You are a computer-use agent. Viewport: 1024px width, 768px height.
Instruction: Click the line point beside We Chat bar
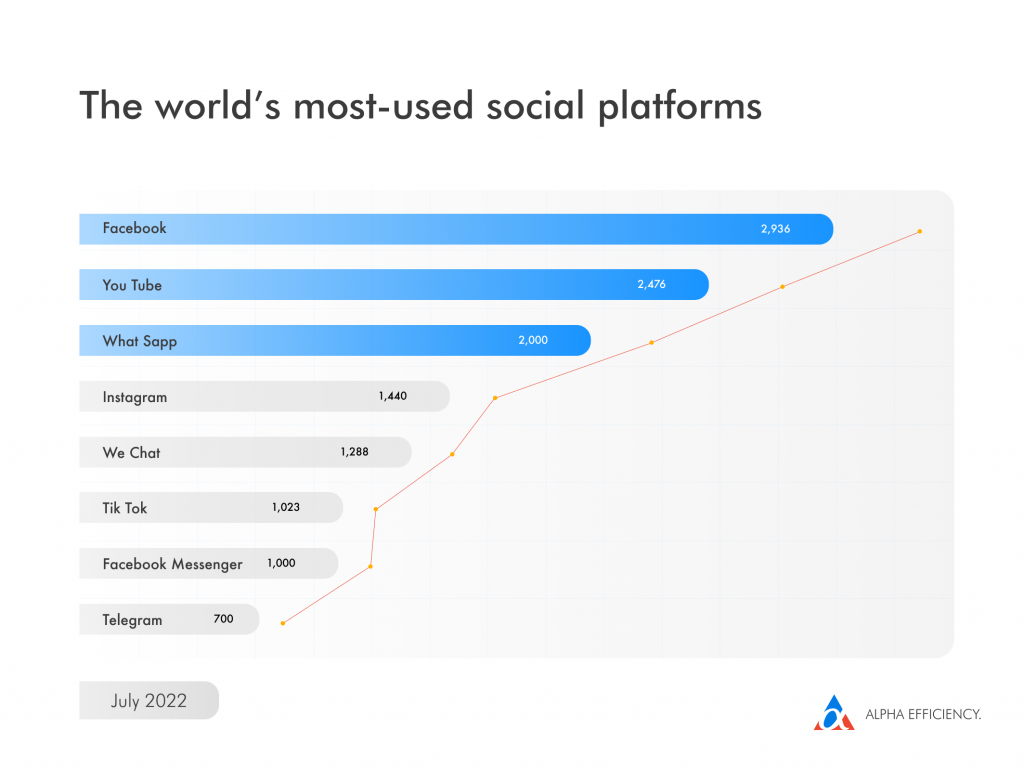click(453, 454)
